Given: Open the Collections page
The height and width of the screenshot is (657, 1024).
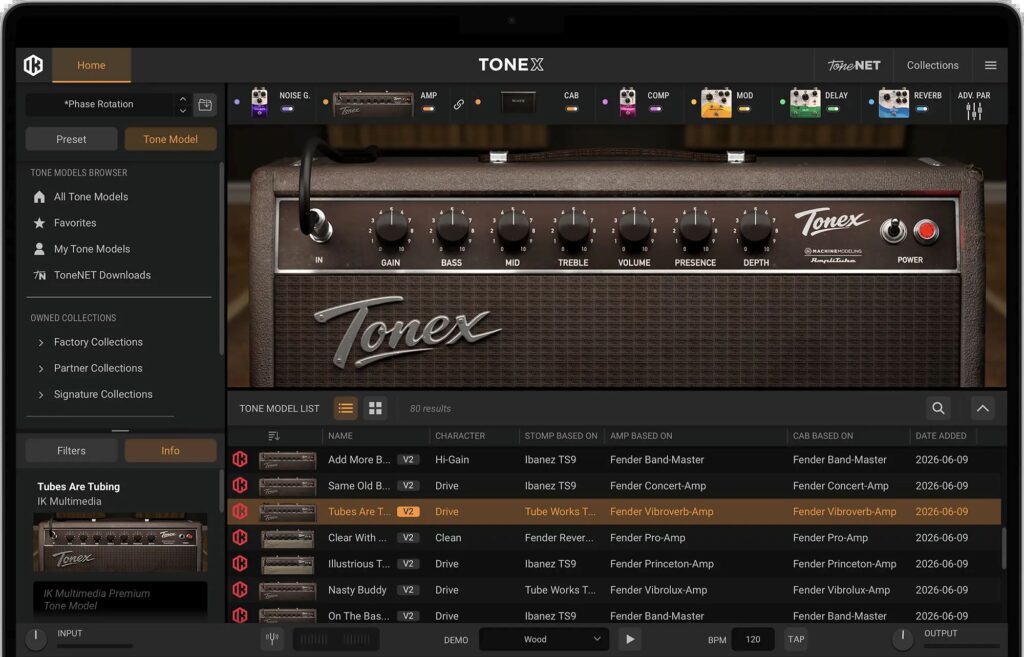Looking at the screenshot, I should click(932, 65).
